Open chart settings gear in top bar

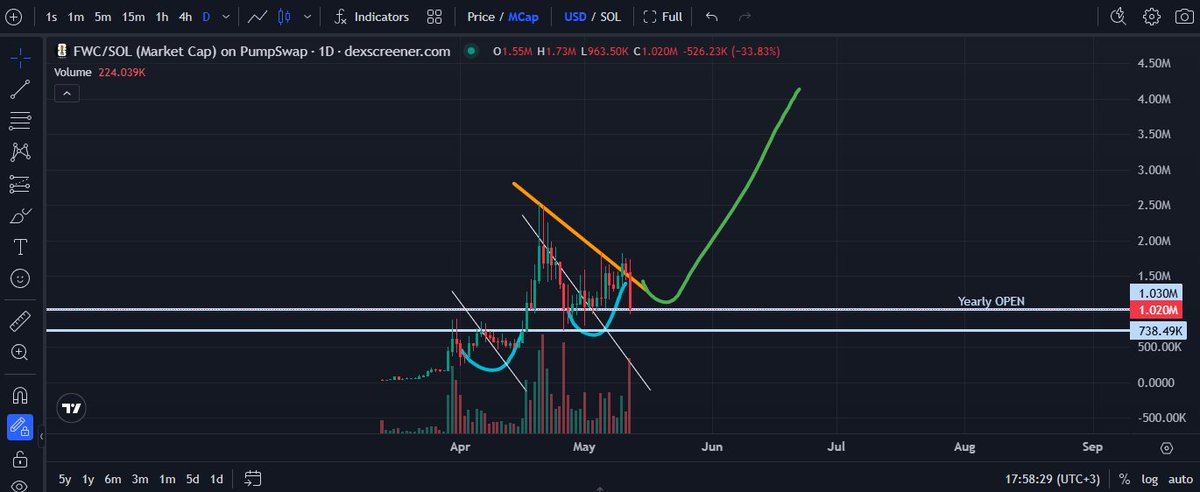(x=1152, y=17)
